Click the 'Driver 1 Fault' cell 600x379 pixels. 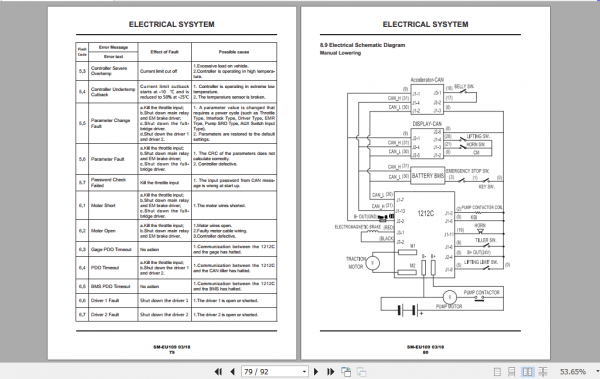(113, 301)
